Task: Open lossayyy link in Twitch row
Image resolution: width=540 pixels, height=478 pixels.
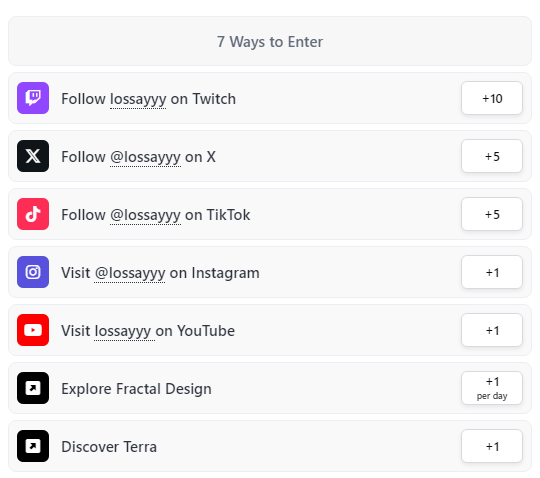Action: (138, 99)
